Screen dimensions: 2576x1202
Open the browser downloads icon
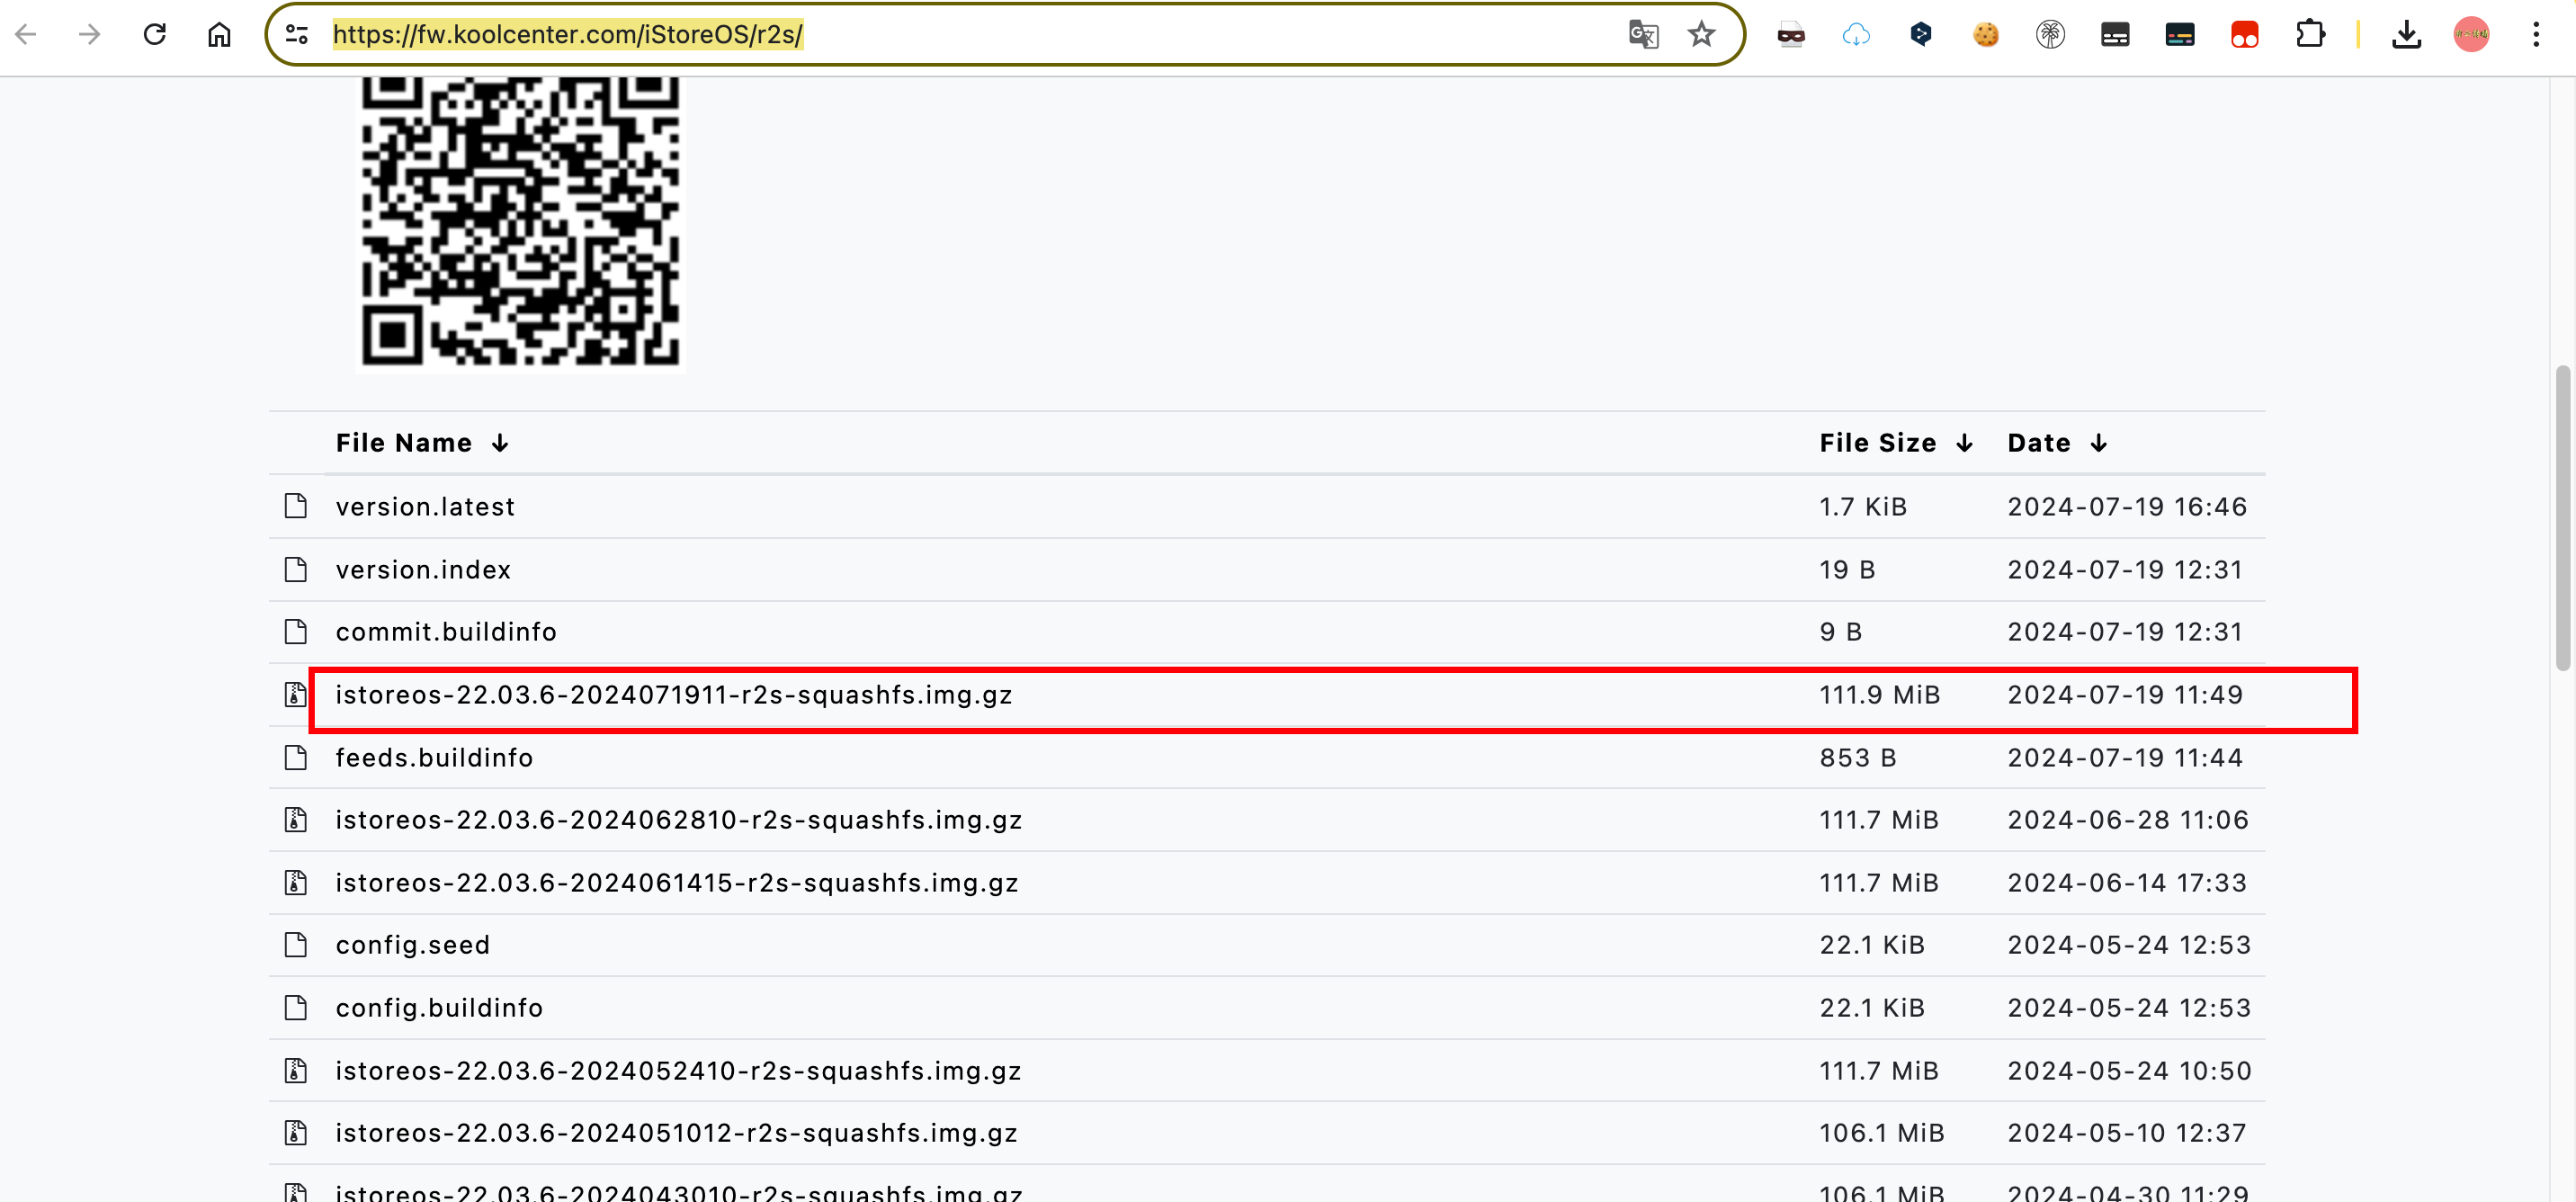click(2406, 34)
